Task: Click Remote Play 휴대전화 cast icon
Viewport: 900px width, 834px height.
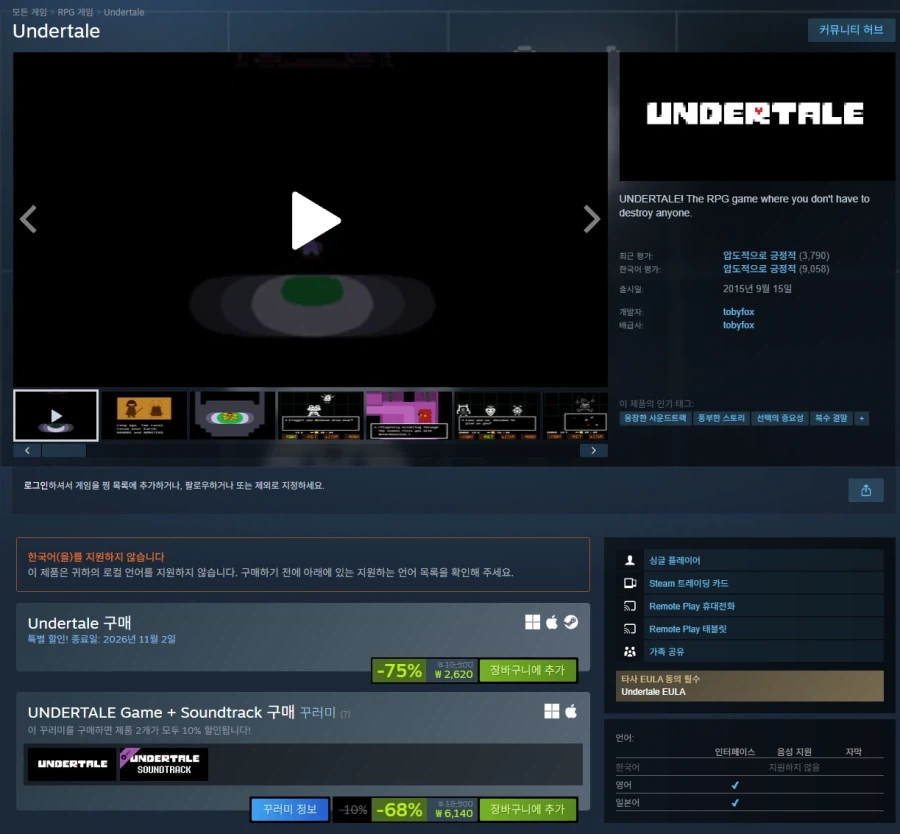Action: pyautogui.click(x=630, y=606)
